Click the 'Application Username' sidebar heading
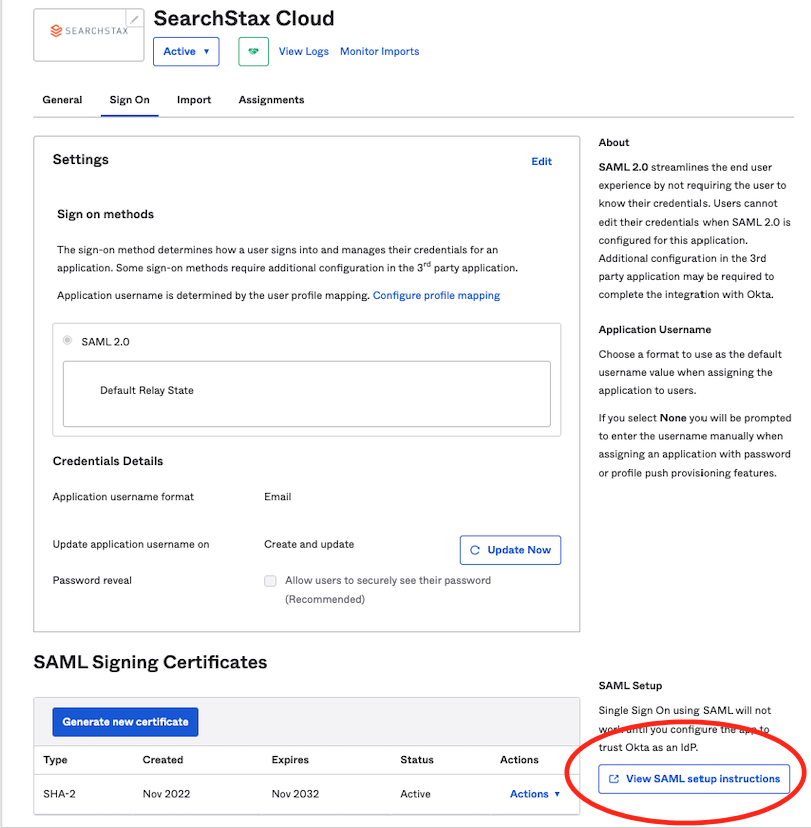Image resolution: width=811 pixels, height=828 pixels. pyautogui.click(x=655, y=330)
